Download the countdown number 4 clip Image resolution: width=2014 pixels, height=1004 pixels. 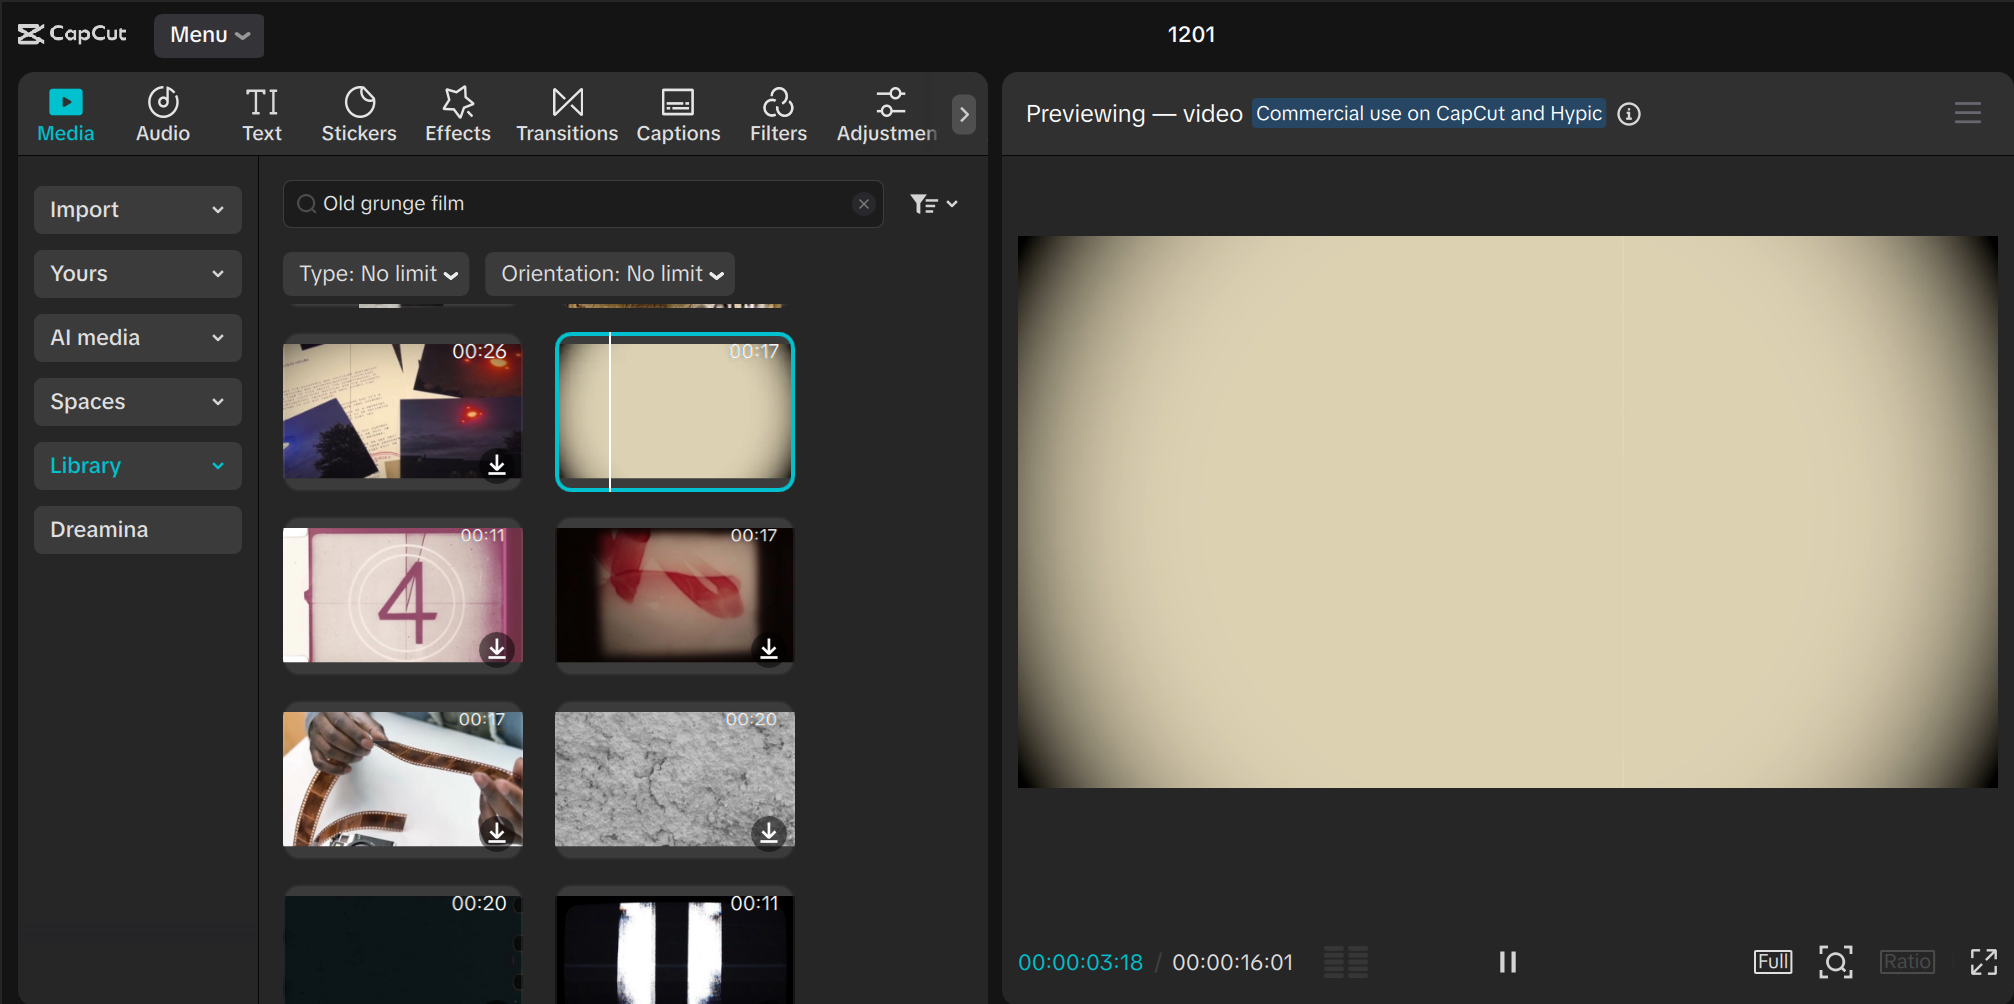497,649
